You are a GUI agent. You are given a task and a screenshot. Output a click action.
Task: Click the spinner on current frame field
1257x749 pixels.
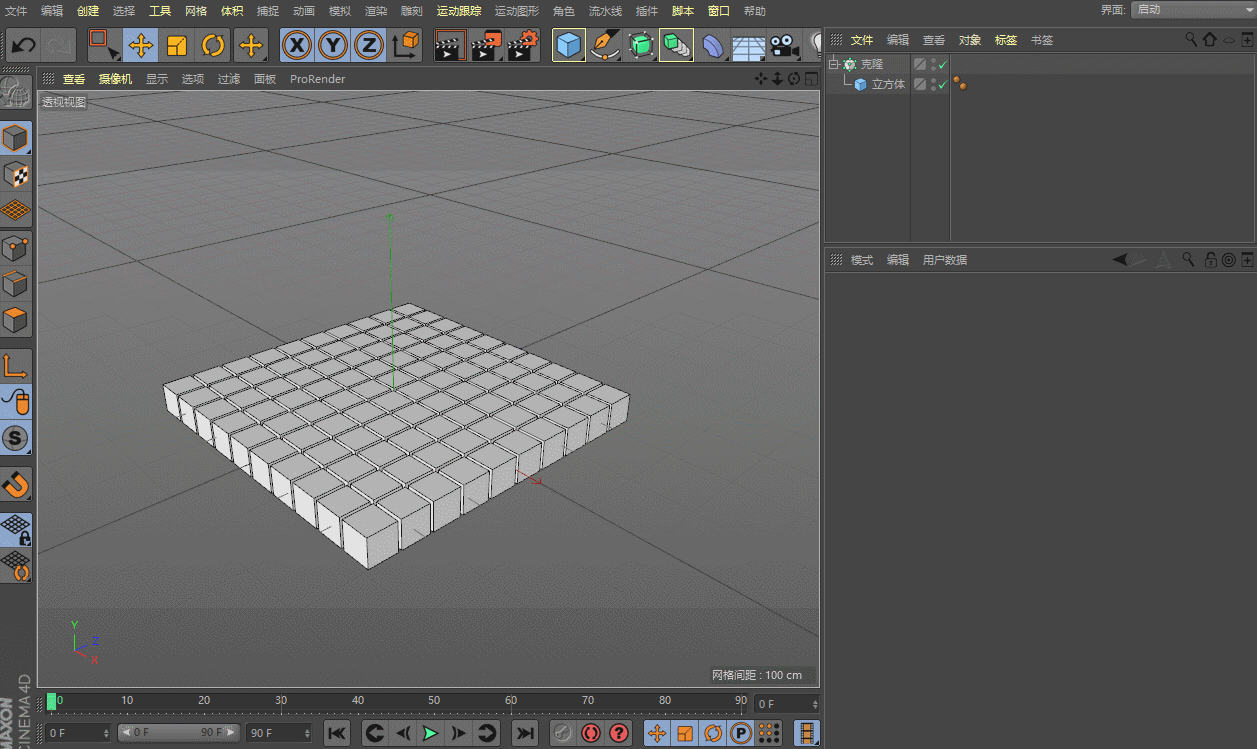[815, 704]
